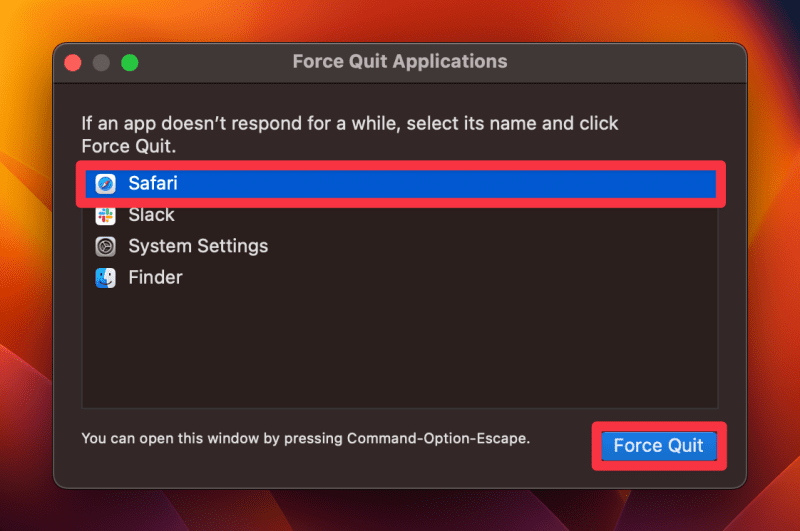Viewport: 800px width, 531px height.
Task: Click the green zoom window button
Action: [129, 62]
